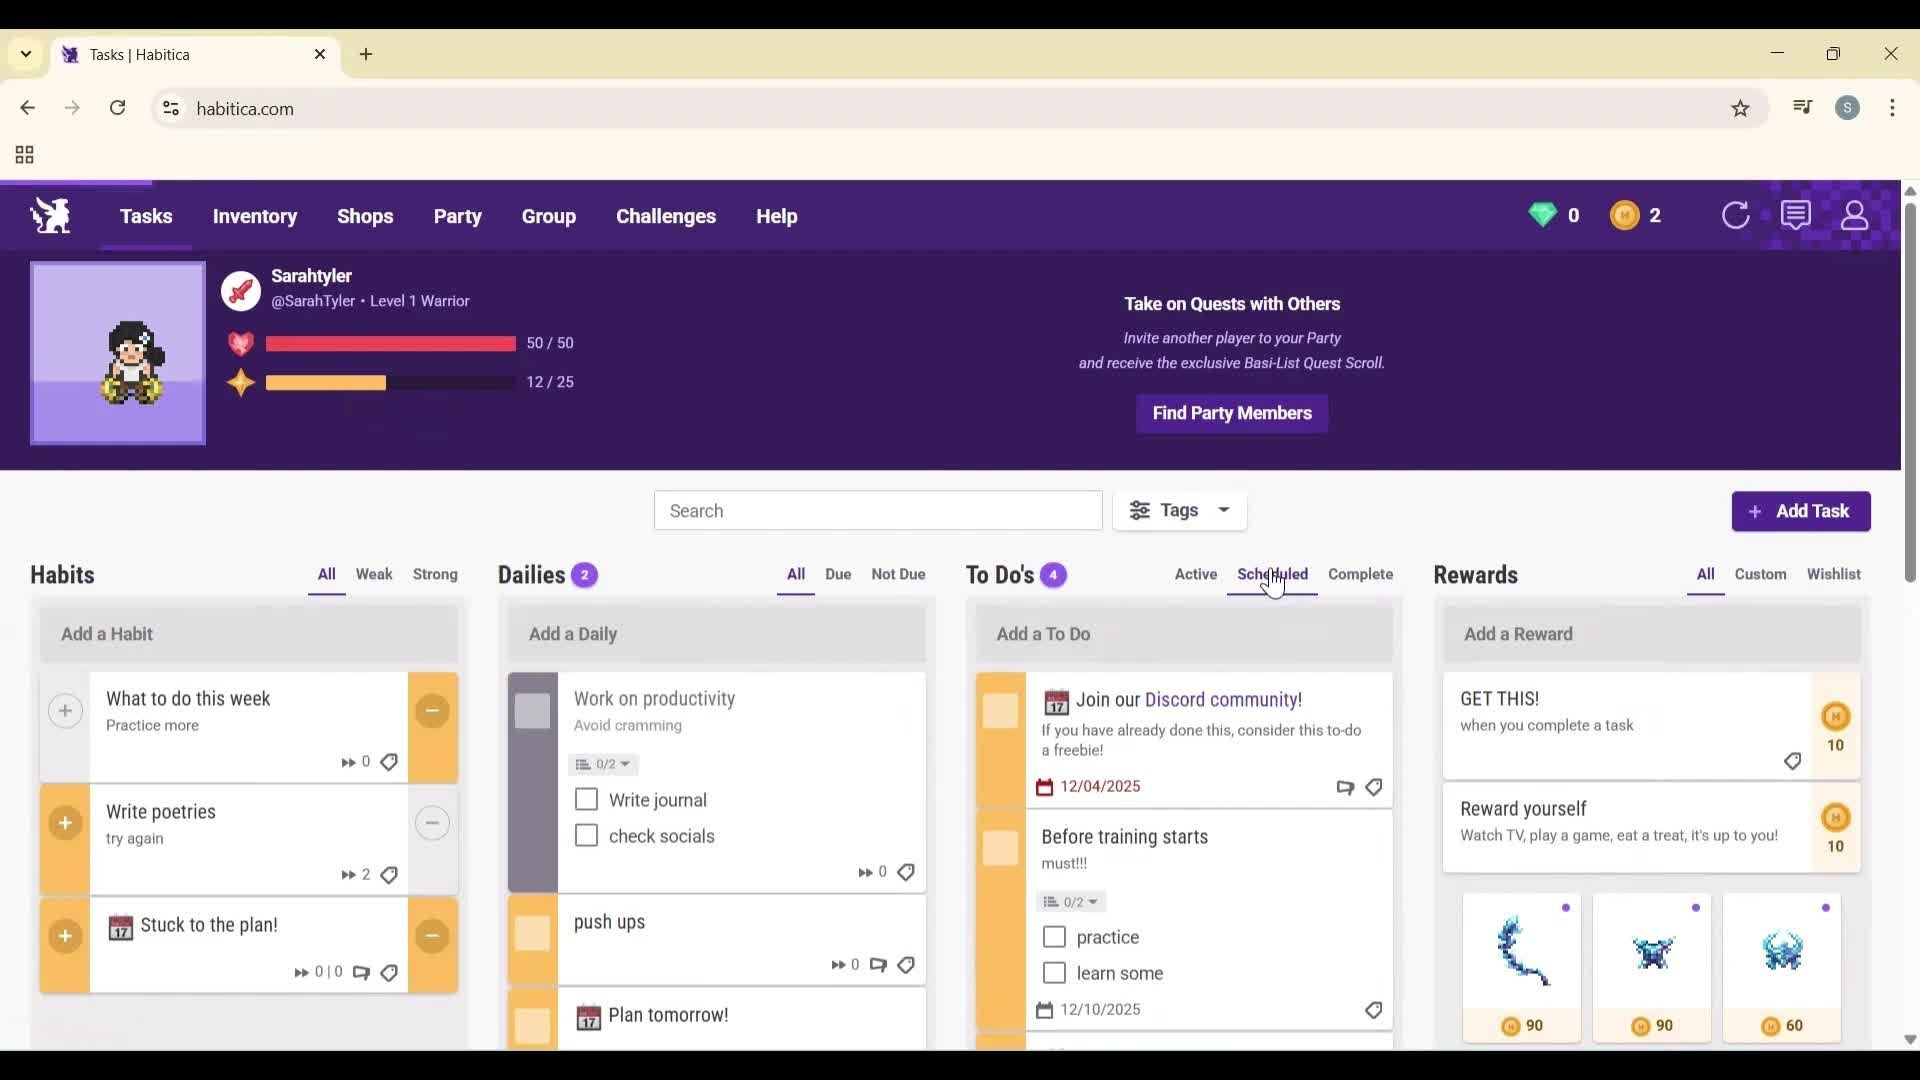The height and width of the screenshot is (1080, 1920).
Task: Open the Inventory menu item
Action: click(255, 216)
